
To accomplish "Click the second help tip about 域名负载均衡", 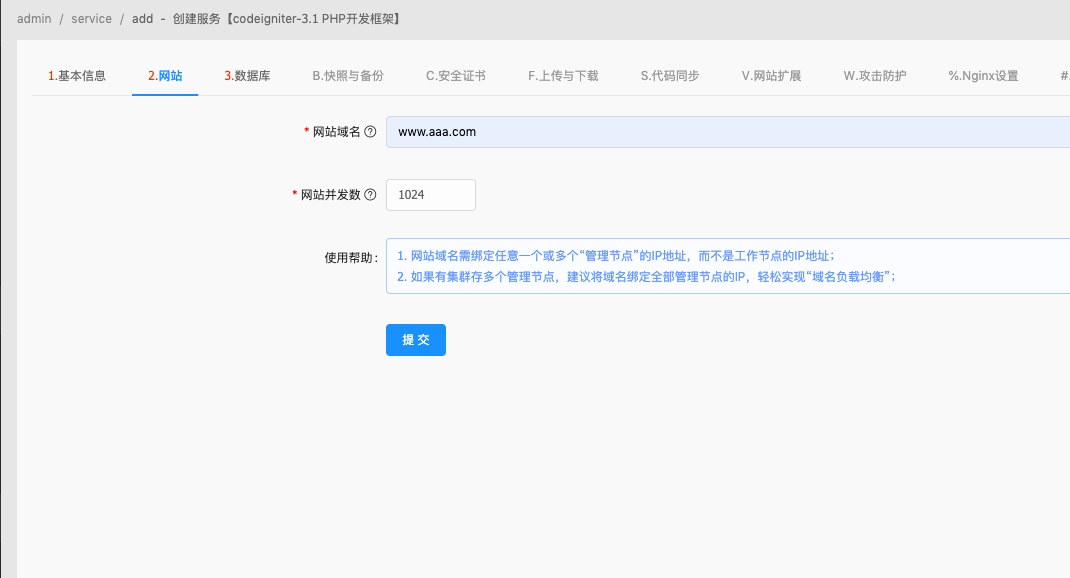I will tap(646, 276).
